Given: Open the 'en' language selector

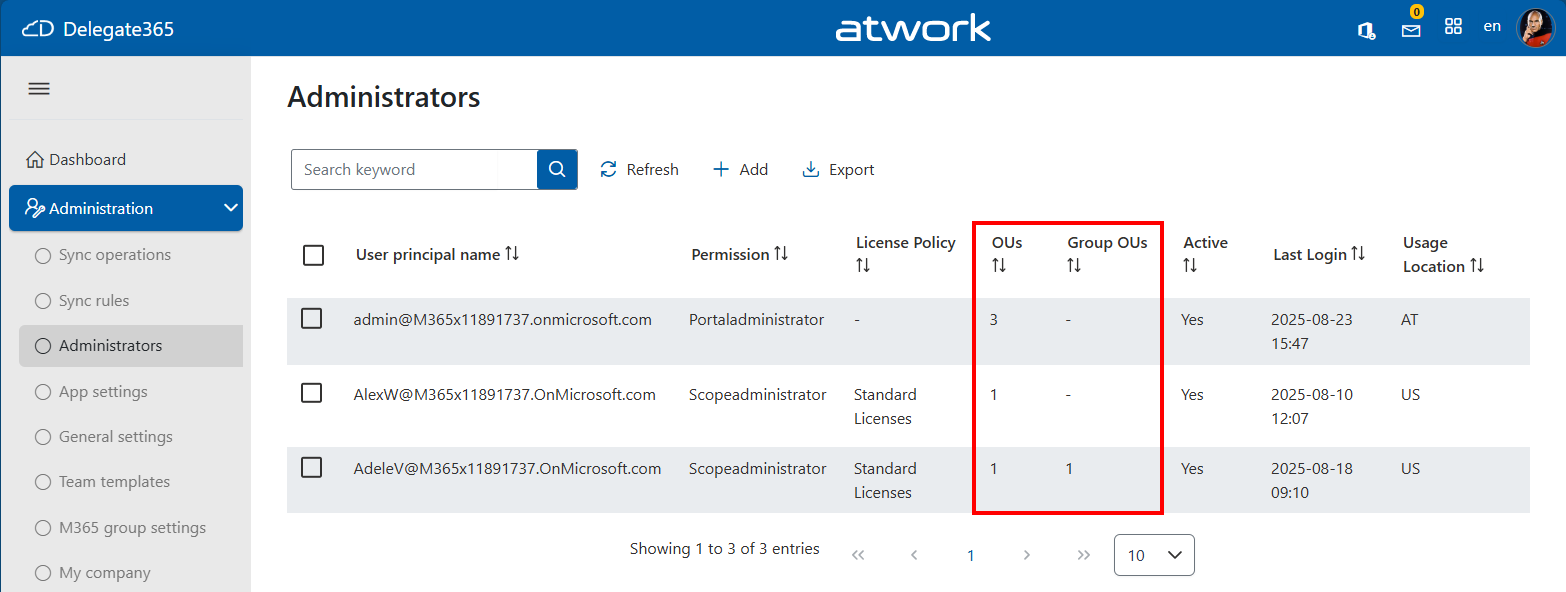Looking at the screenshot, I should 1492,26.
